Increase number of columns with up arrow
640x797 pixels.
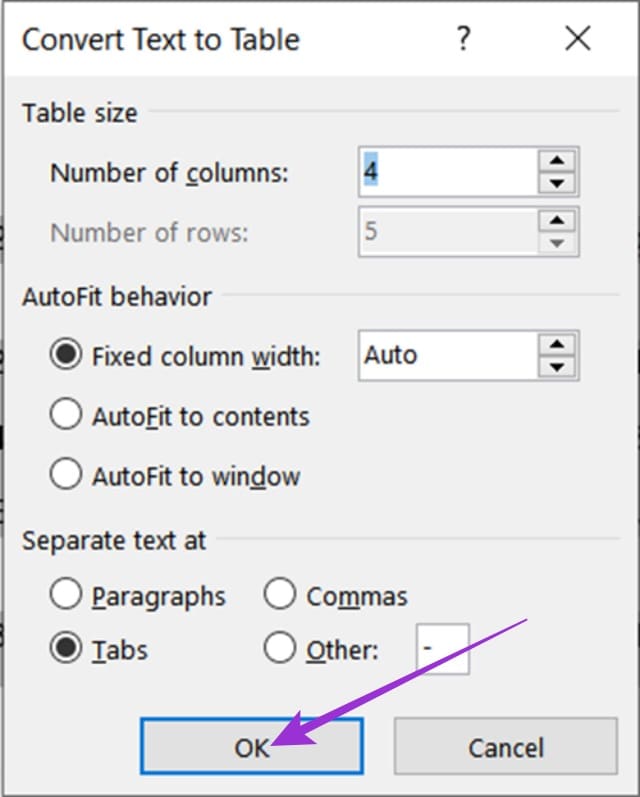point(557,161)
